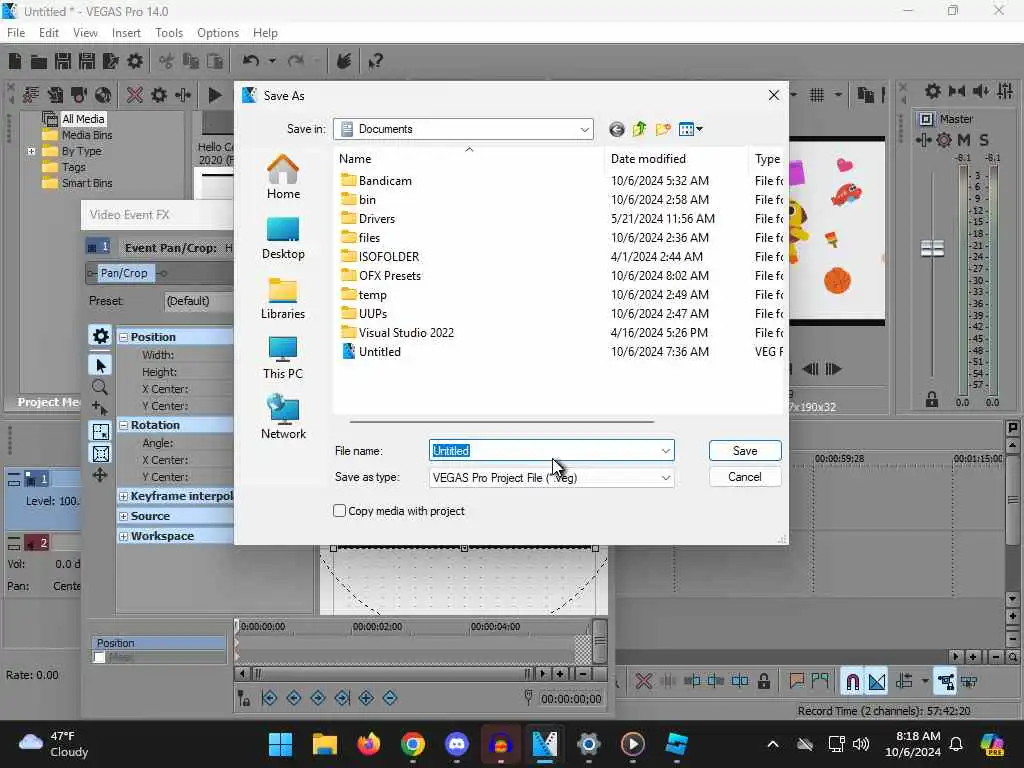The width and height of the screenshot is (1024, 768).
Task: Click the What's This help icon
Action: tap(375, 61)
